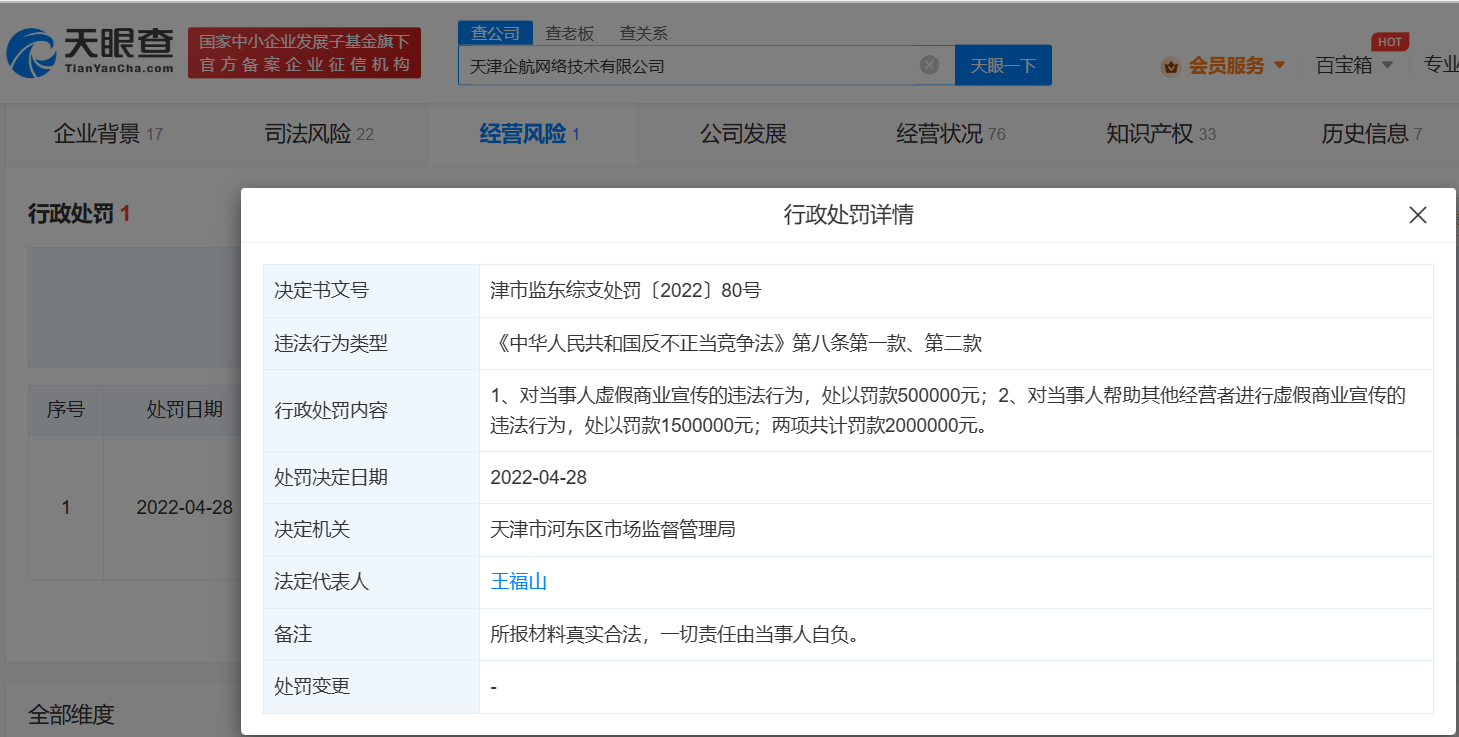
Task: Close the 行政处罚详情 dialog
Action: [1417, 214]
